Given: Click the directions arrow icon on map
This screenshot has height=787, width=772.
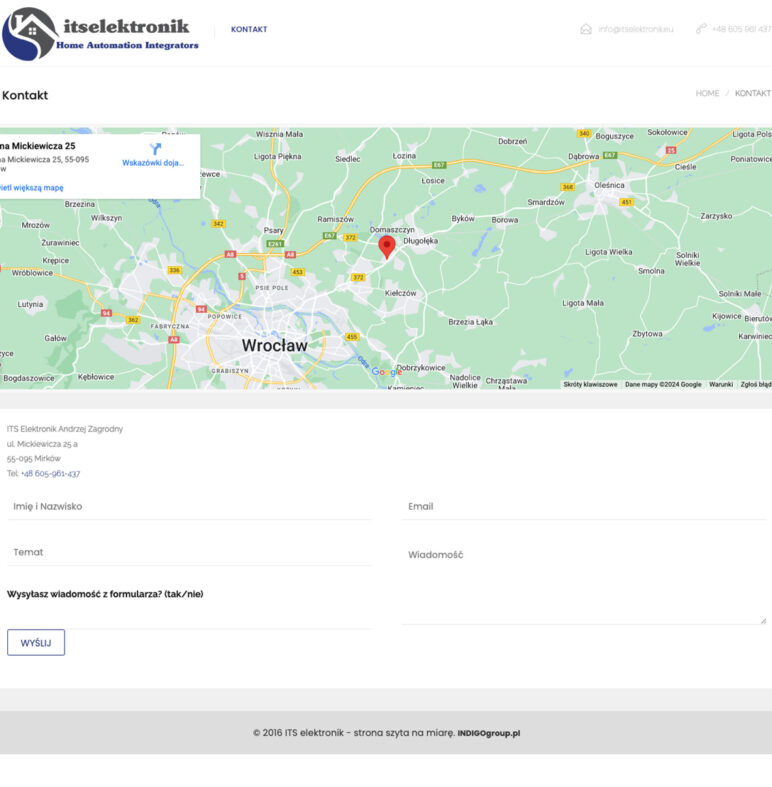Looking at the screenshot, I should 155,149.
